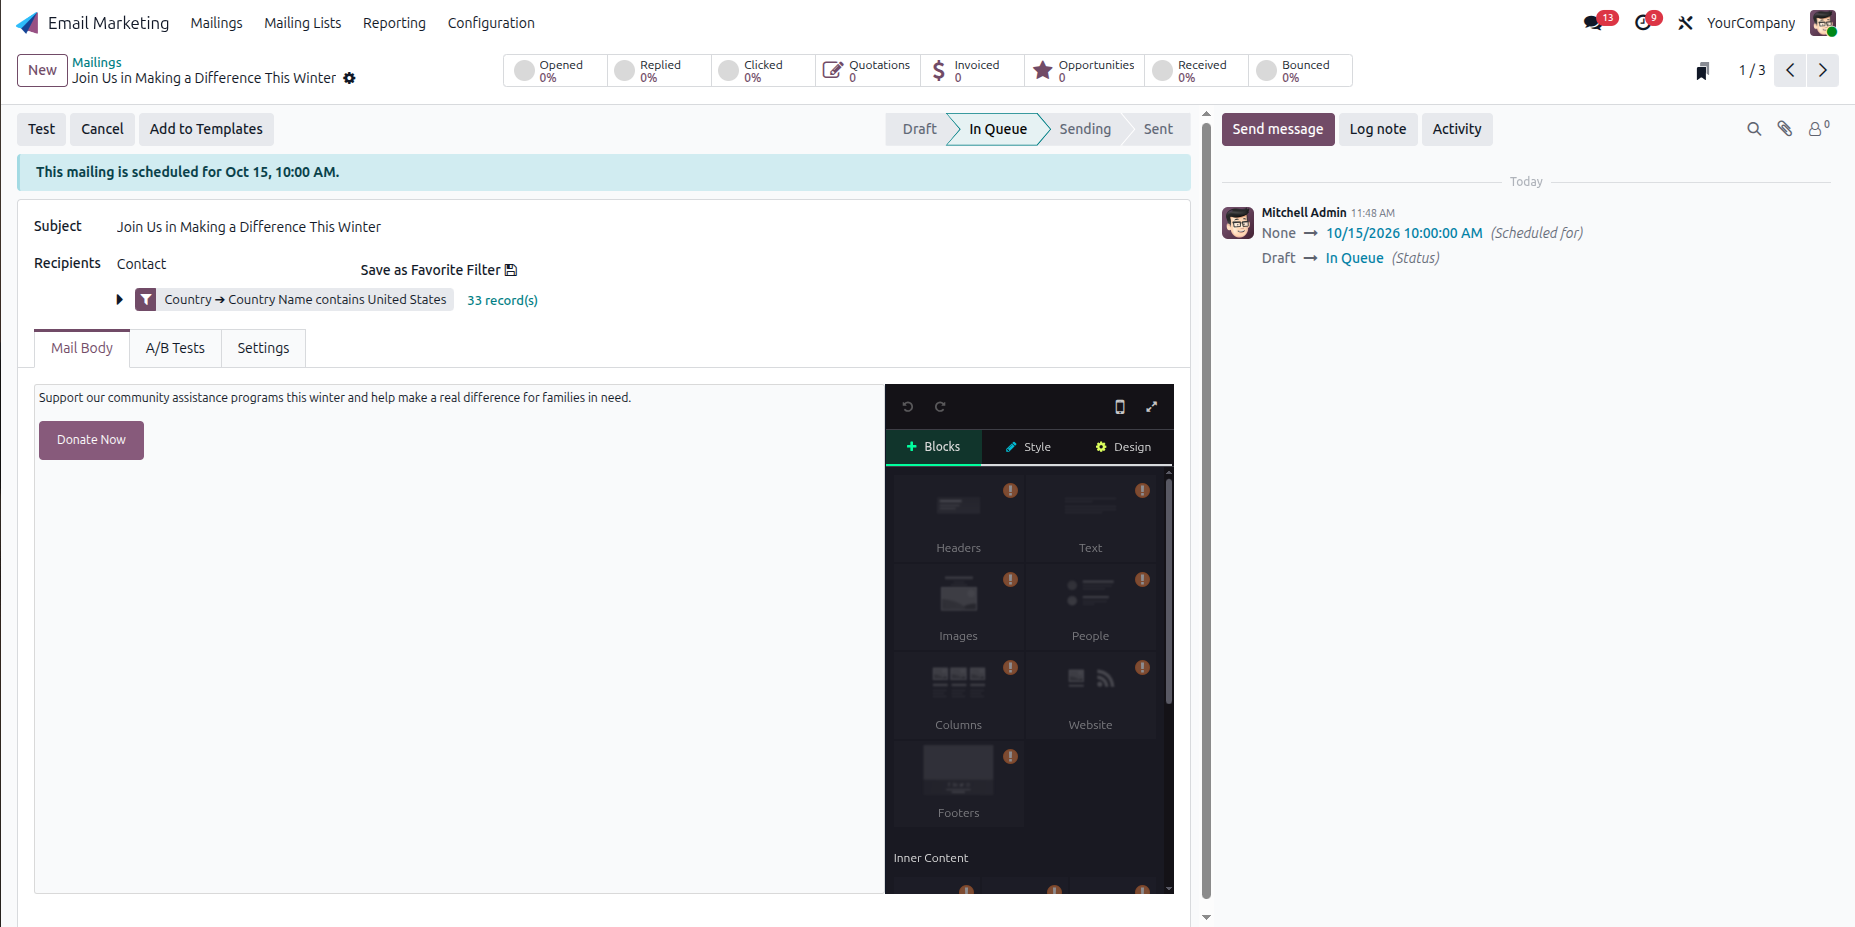Switch to the A/B Tests tab

click(175, 348)
